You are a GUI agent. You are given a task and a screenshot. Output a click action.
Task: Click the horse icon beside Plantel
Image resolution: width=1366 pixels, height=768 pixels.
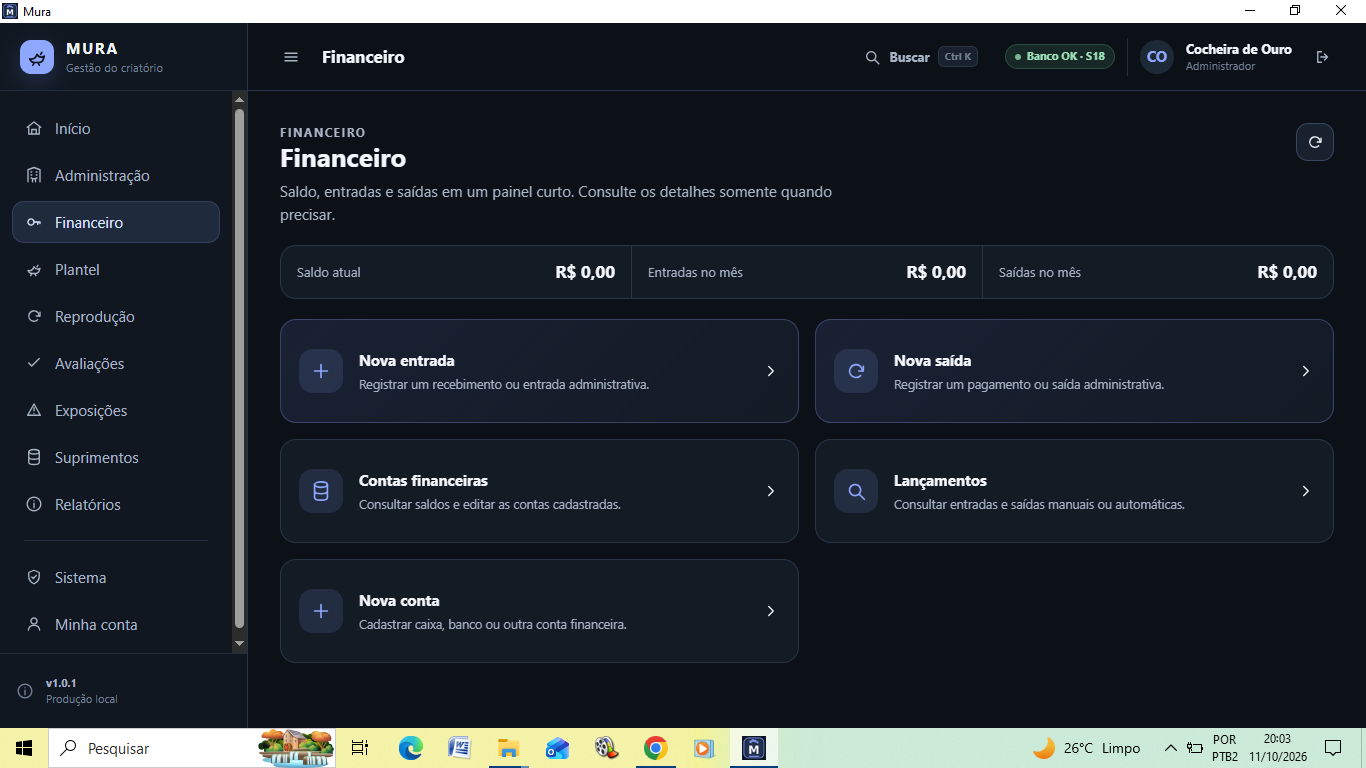pos(34,269)
